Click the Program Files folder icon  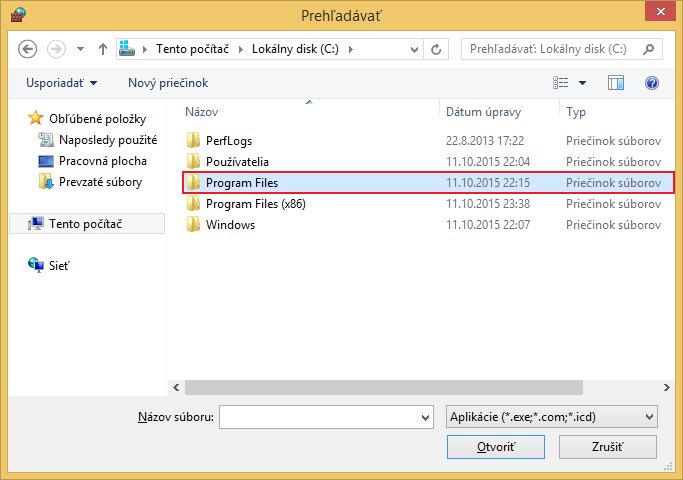pyautogui.click(x=193, y=182)
